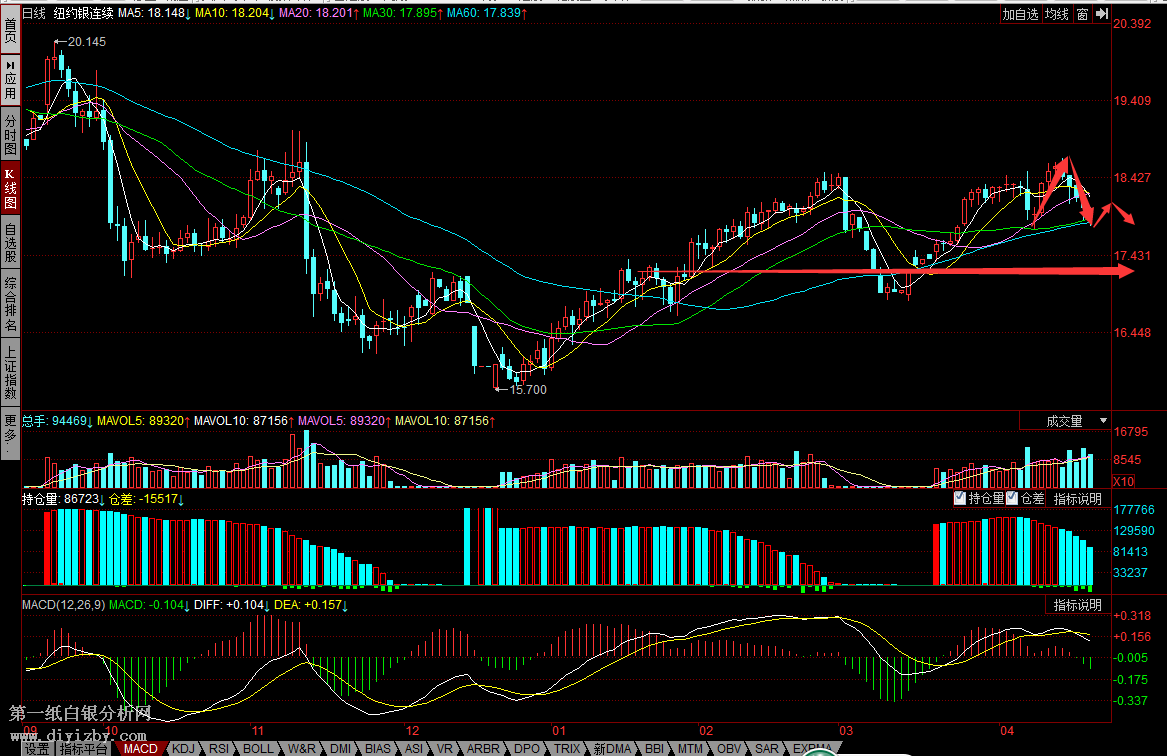
Task: Uncheck the 仓差 checkbox
Action: pyautogui.click(x=1012, y=498)
